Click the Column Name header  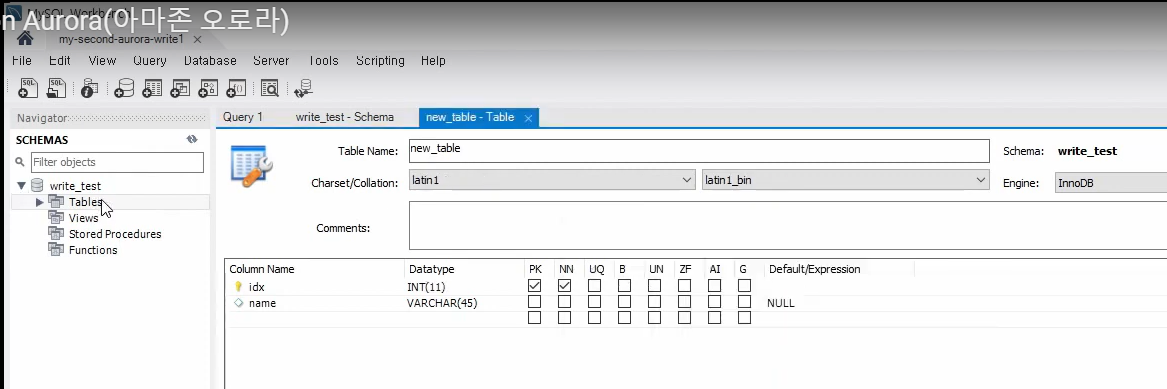[261, 269]
